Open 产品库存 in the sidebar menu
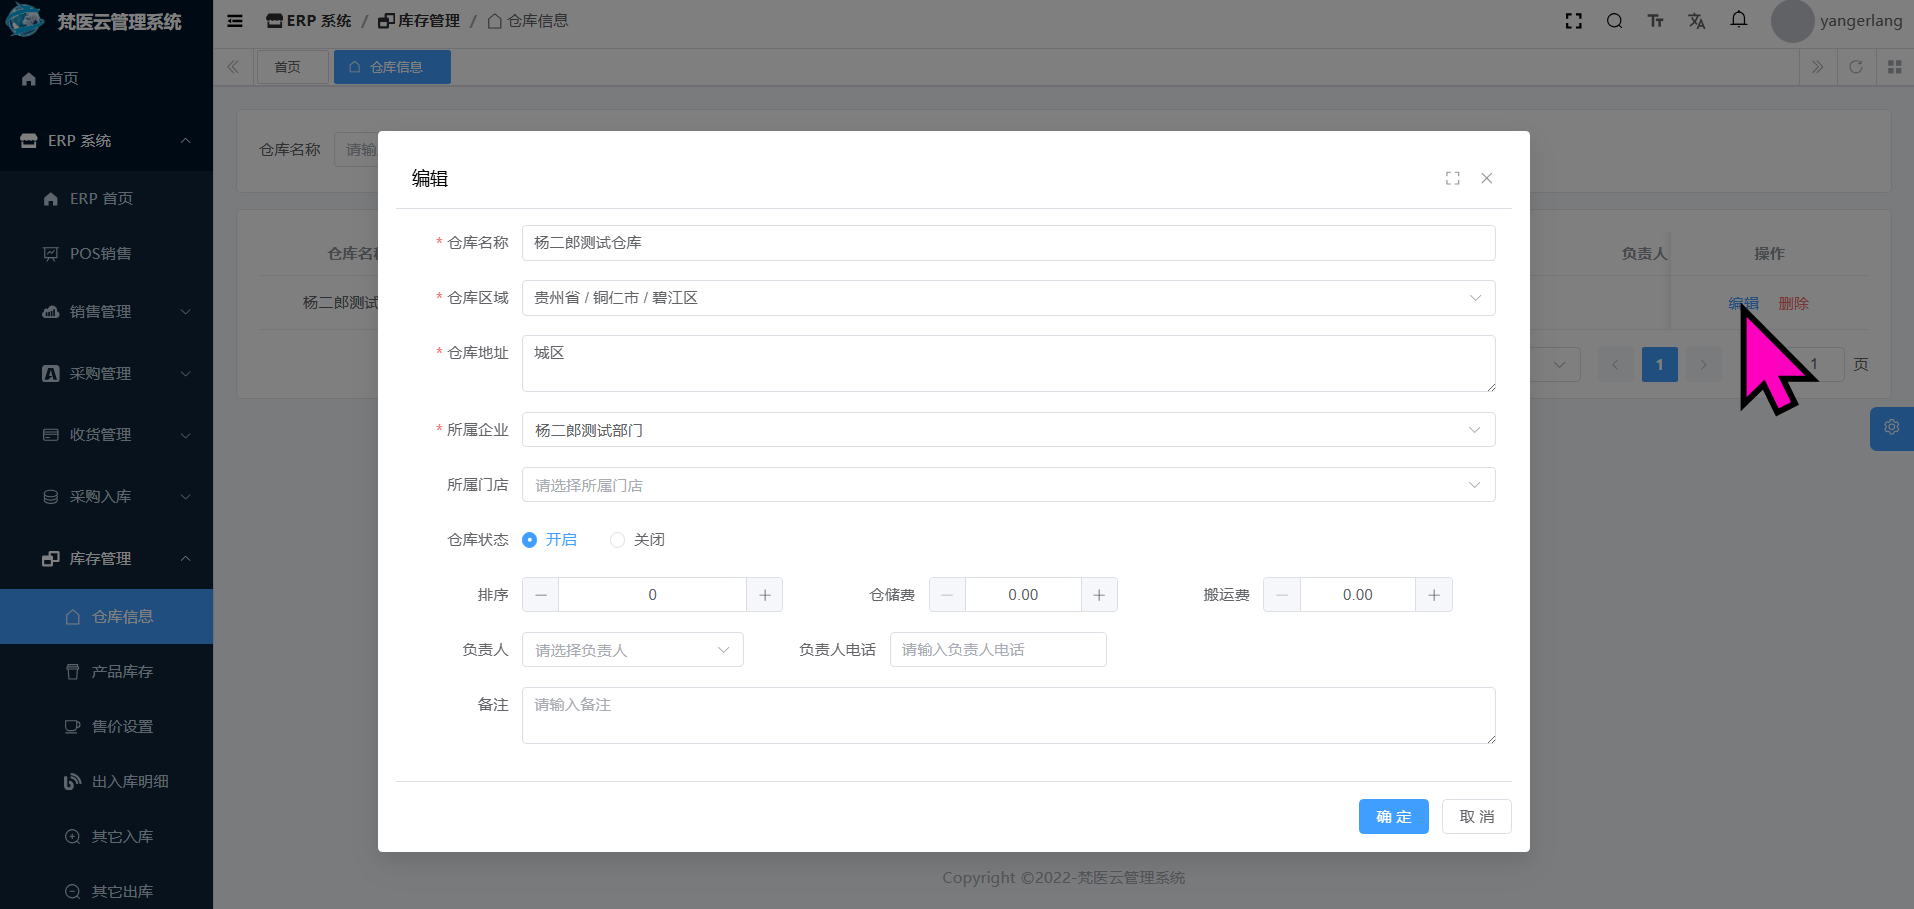The width and height of the screenshot is (1914, 909). coord(122,672)
